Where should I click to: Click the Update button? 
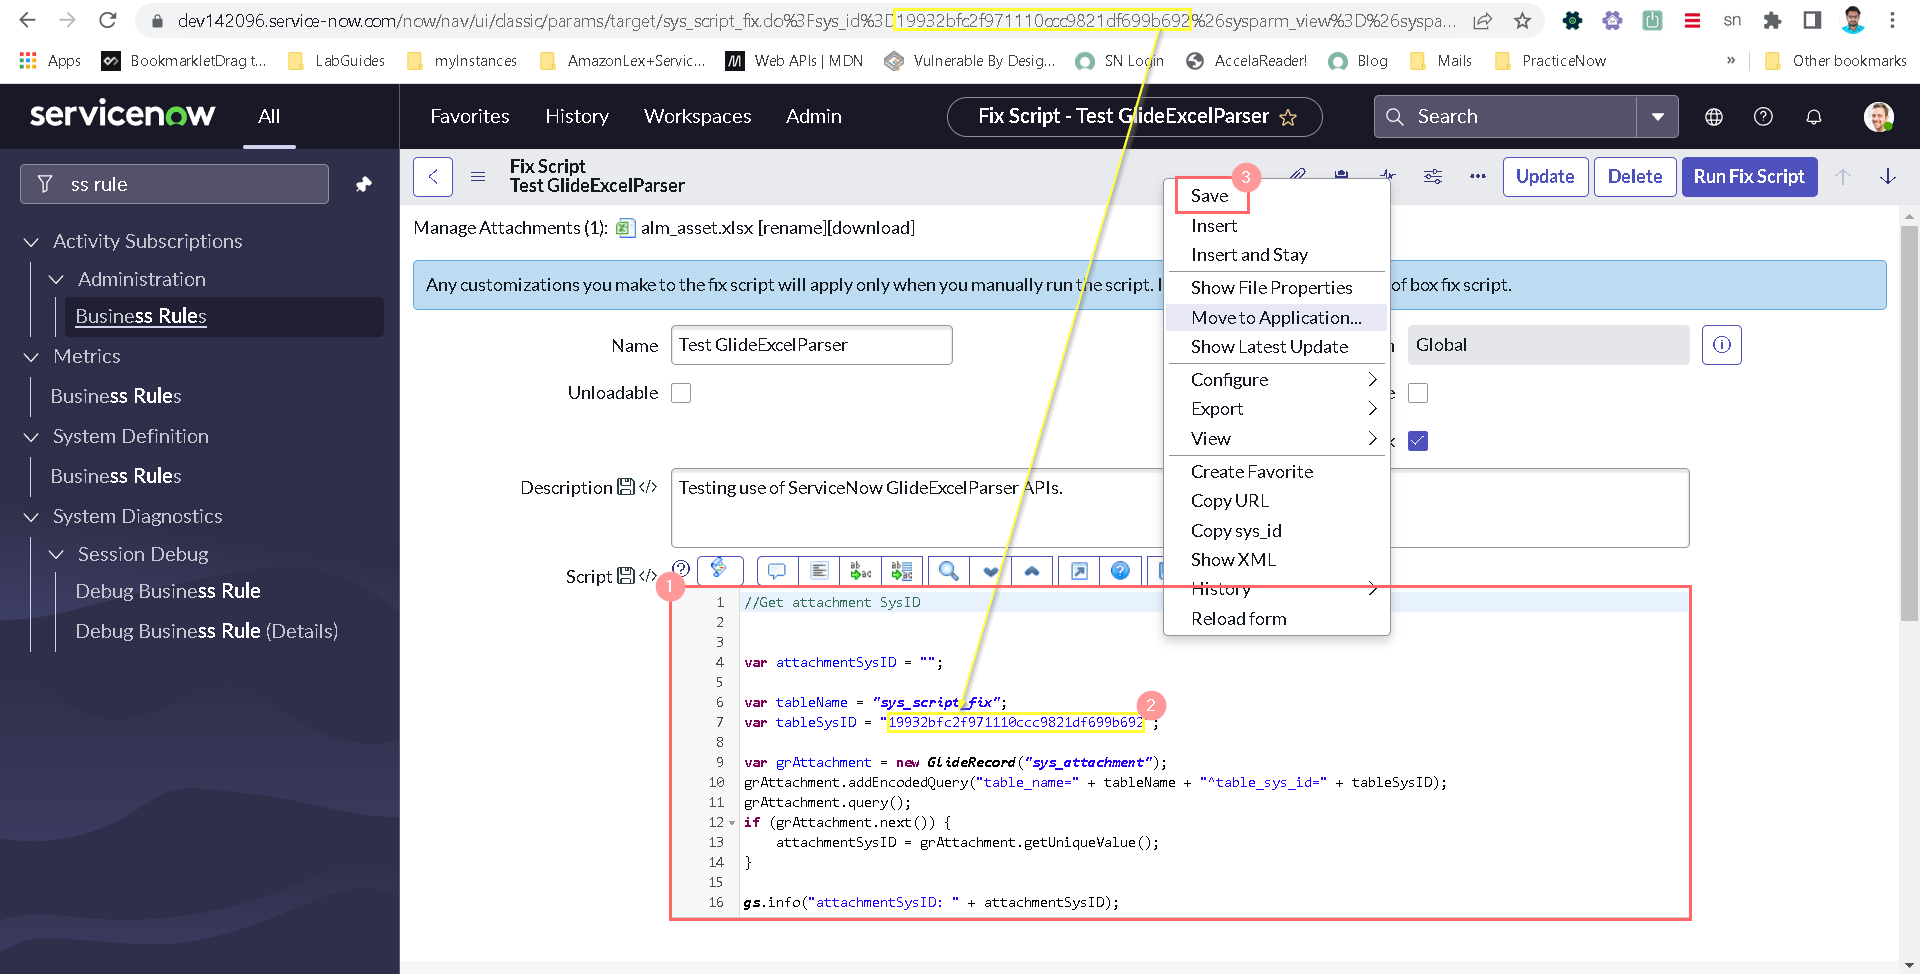click(x=1545, y=177)
